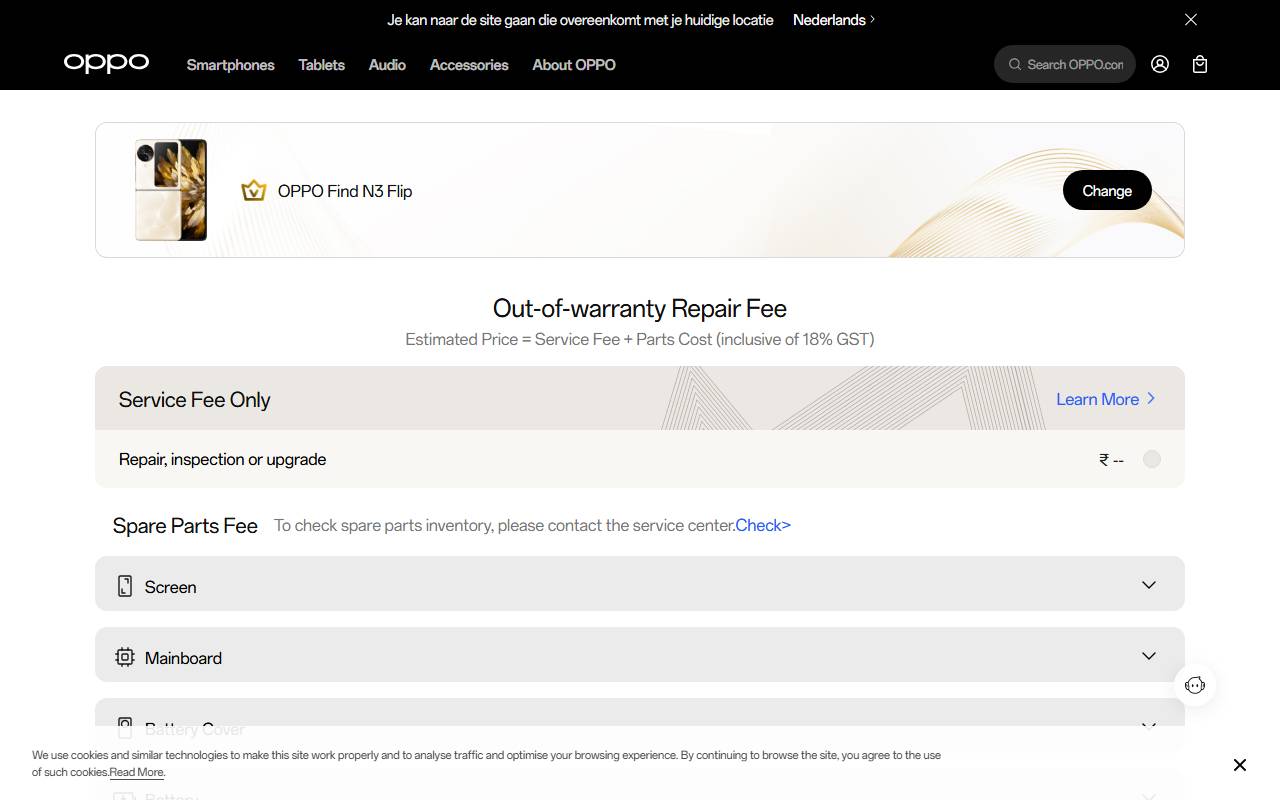Click the OPPO logo
Image resolution: width=1280 pixels, height=800 pixels.
click(106, 64)
